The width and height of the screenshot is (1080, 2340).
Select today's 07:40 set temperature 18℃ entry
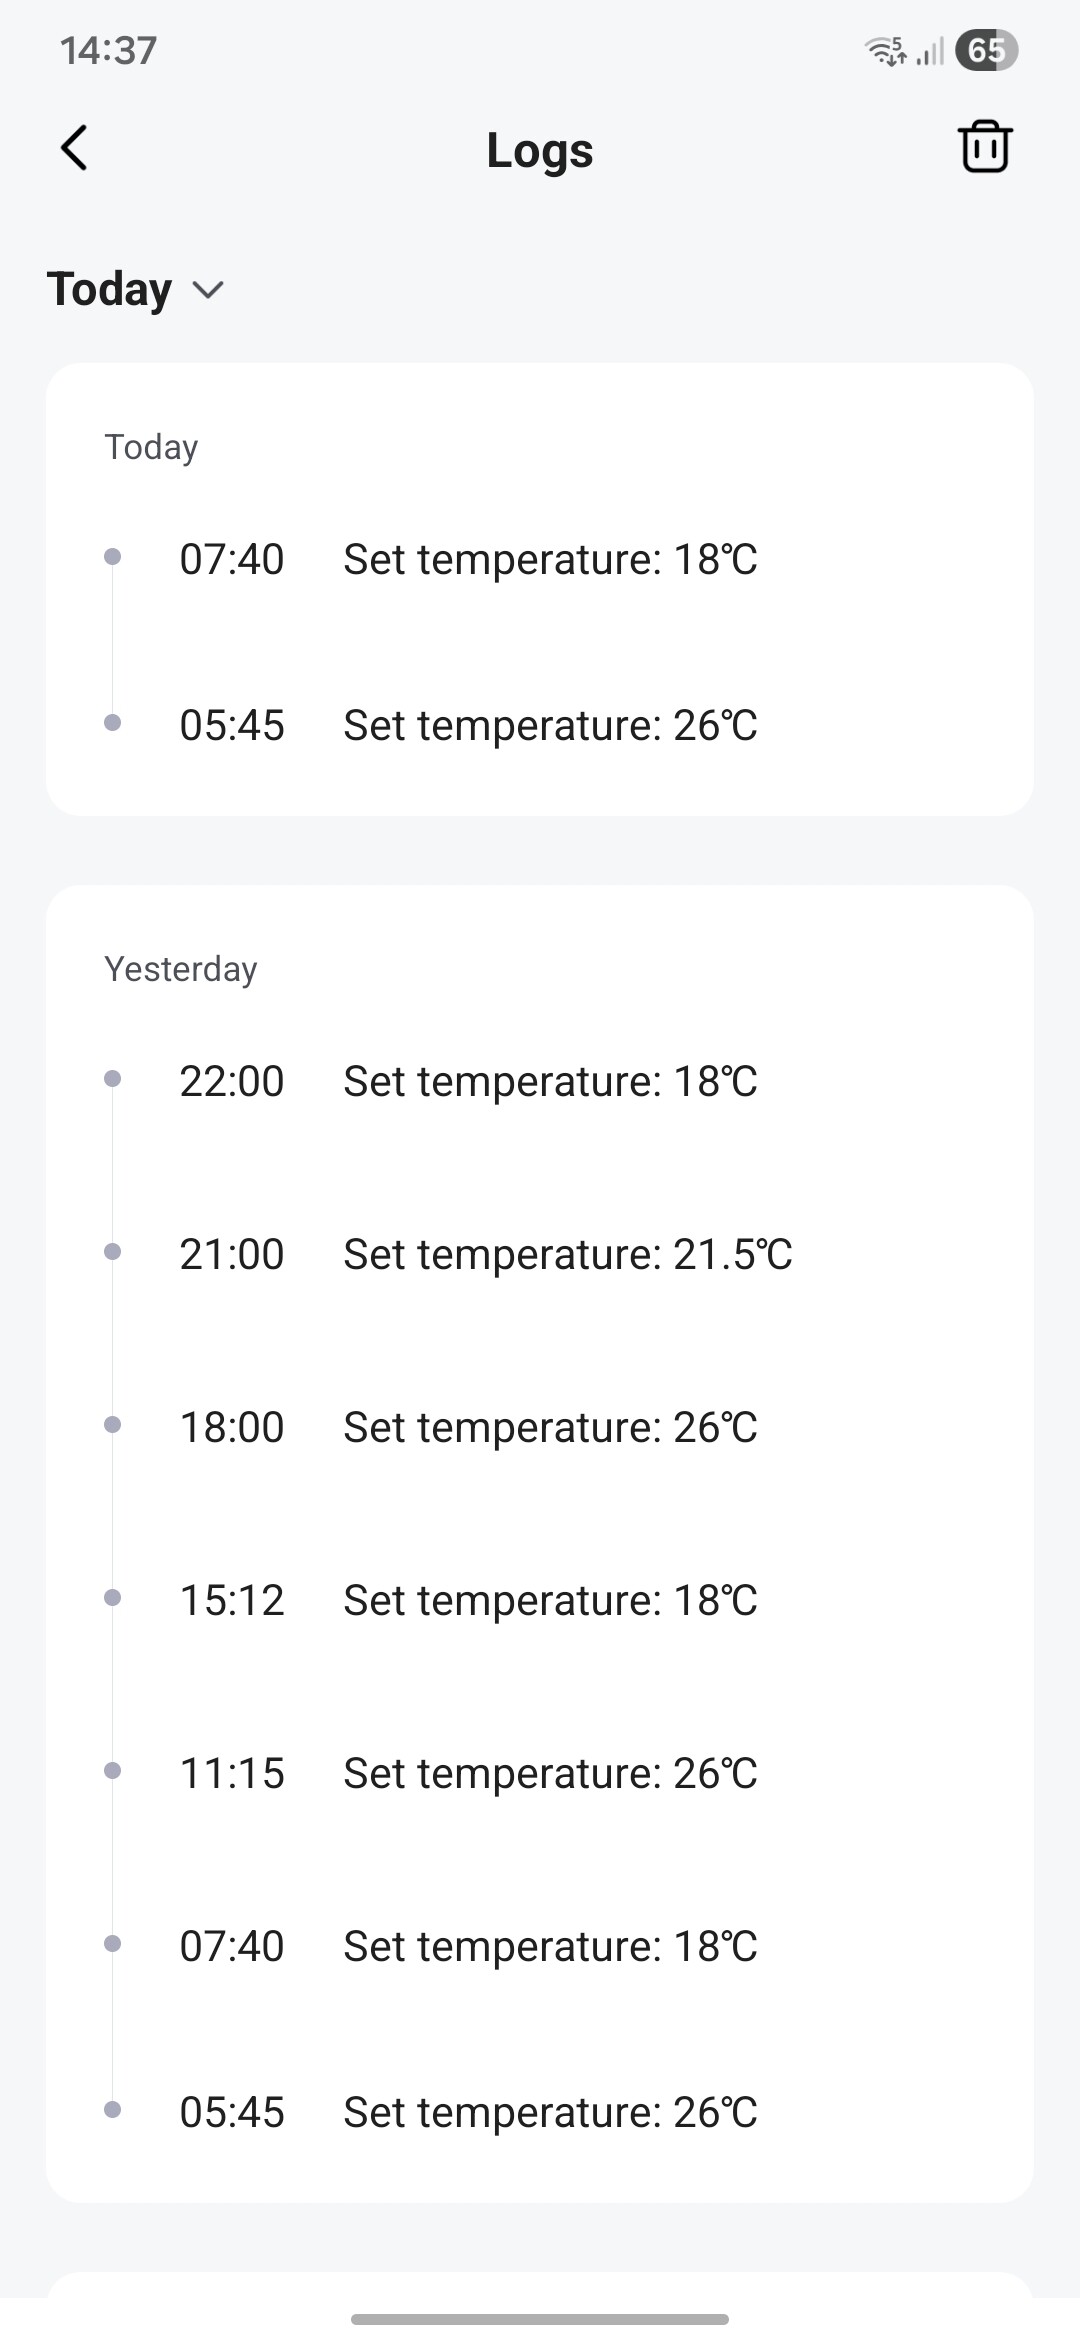pyautogui.click(x=468, y=559)
